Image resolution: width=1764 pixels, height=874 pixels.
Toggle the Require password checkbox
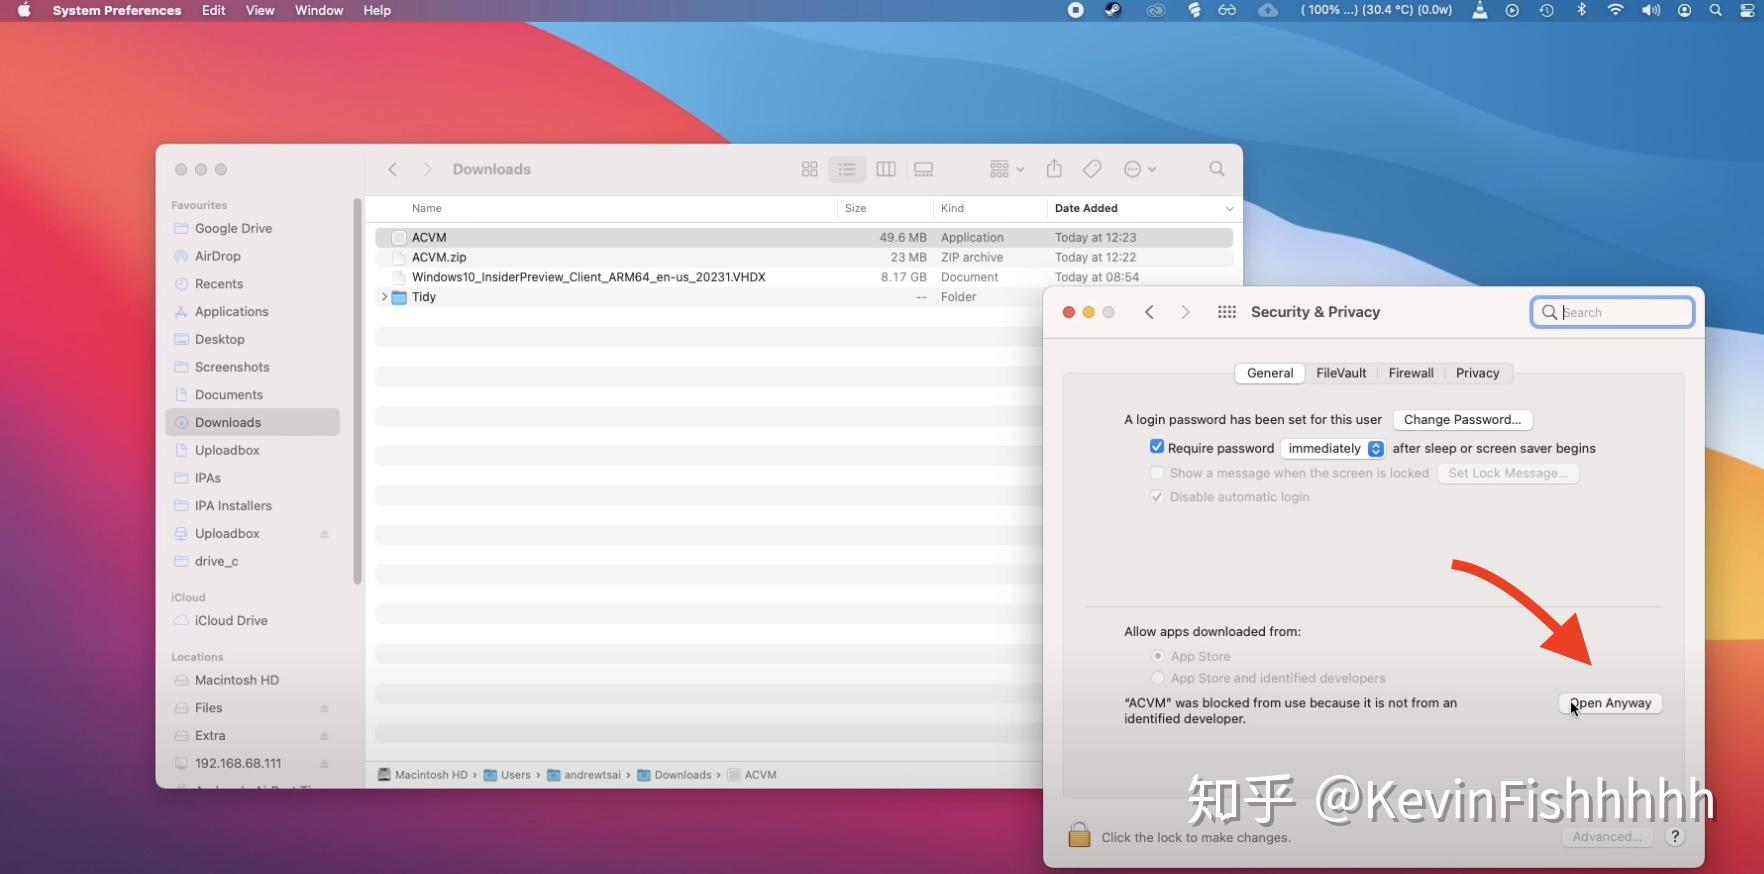(1157, 447)
